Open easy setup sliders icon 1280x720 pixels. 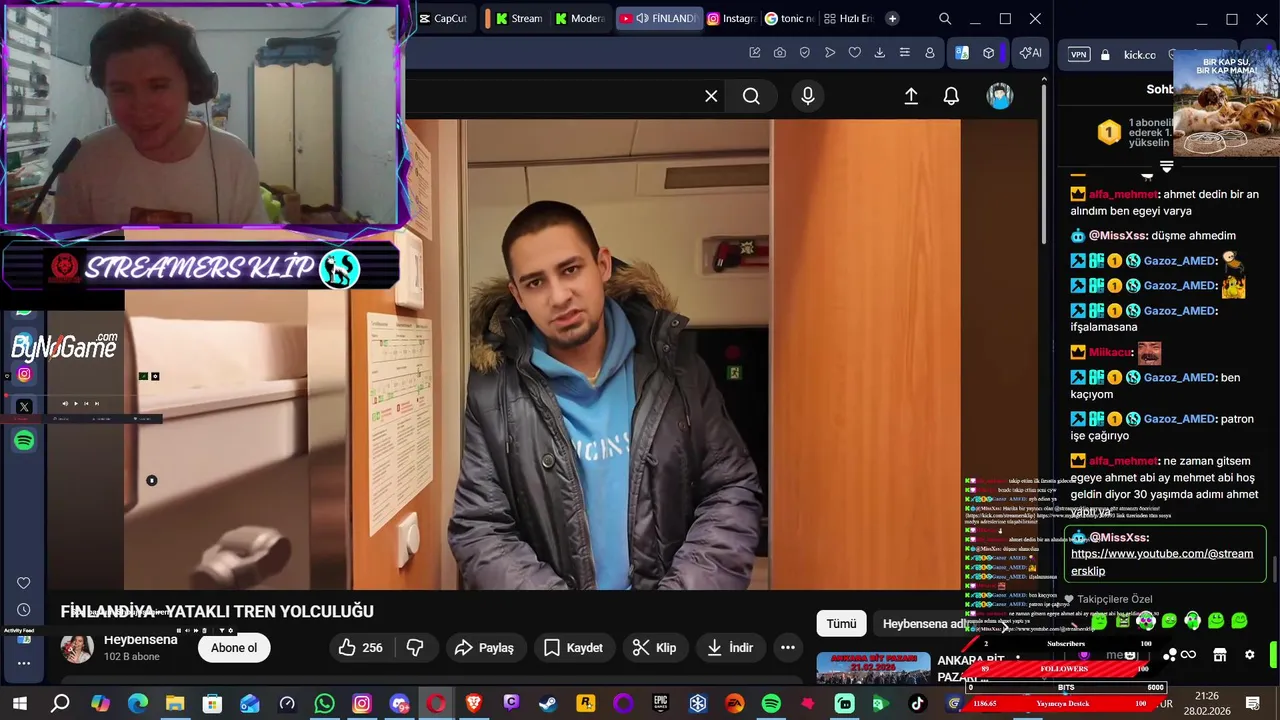coord(905,53)
